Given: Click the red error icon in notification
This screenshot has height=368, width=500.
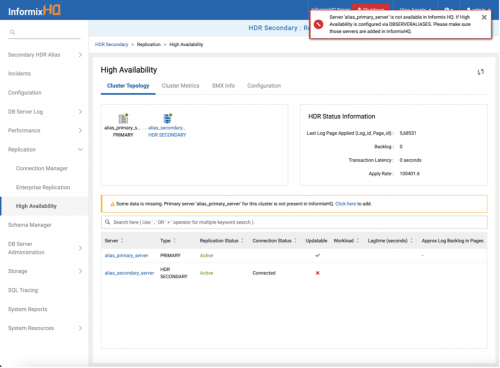Looking at the screenshot, I should [319, 24].
